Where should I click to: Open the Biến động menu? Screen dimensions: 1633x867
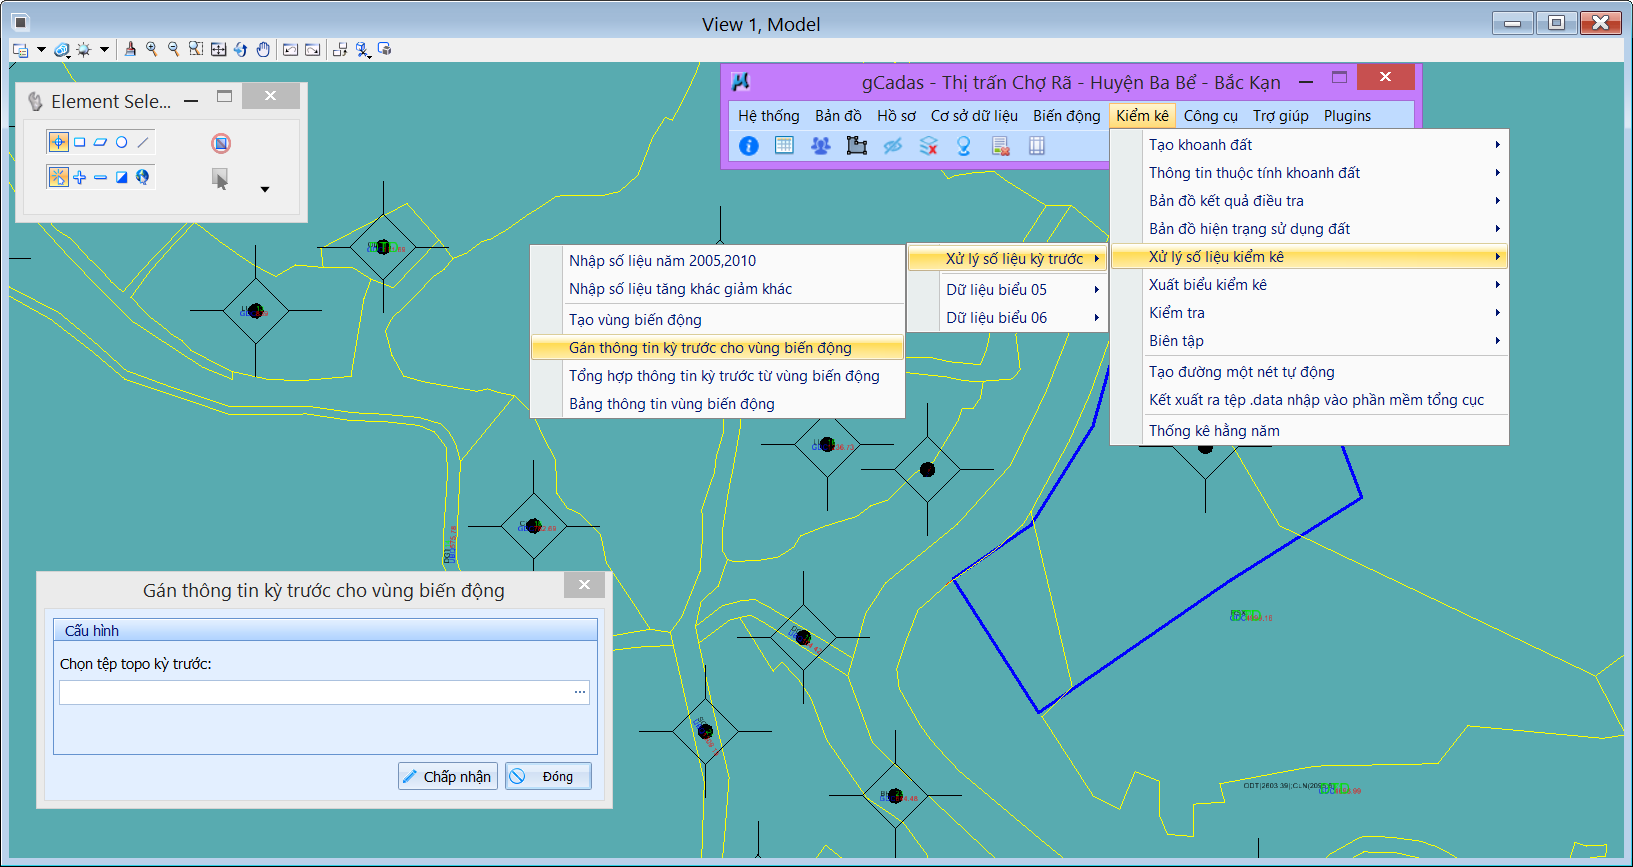[1066, 116]
